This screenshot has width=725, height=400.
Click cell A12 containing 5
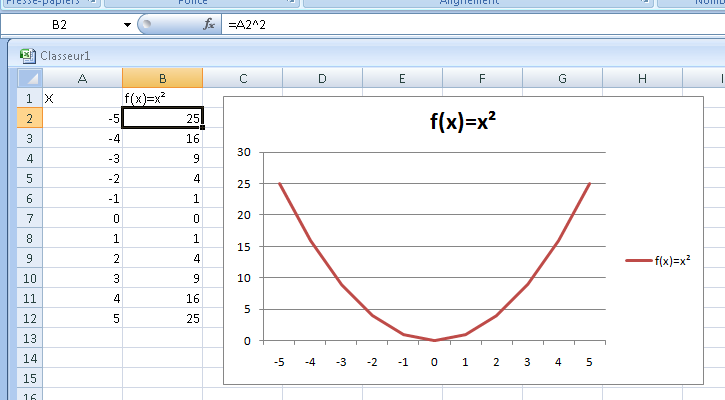point(82,318)
